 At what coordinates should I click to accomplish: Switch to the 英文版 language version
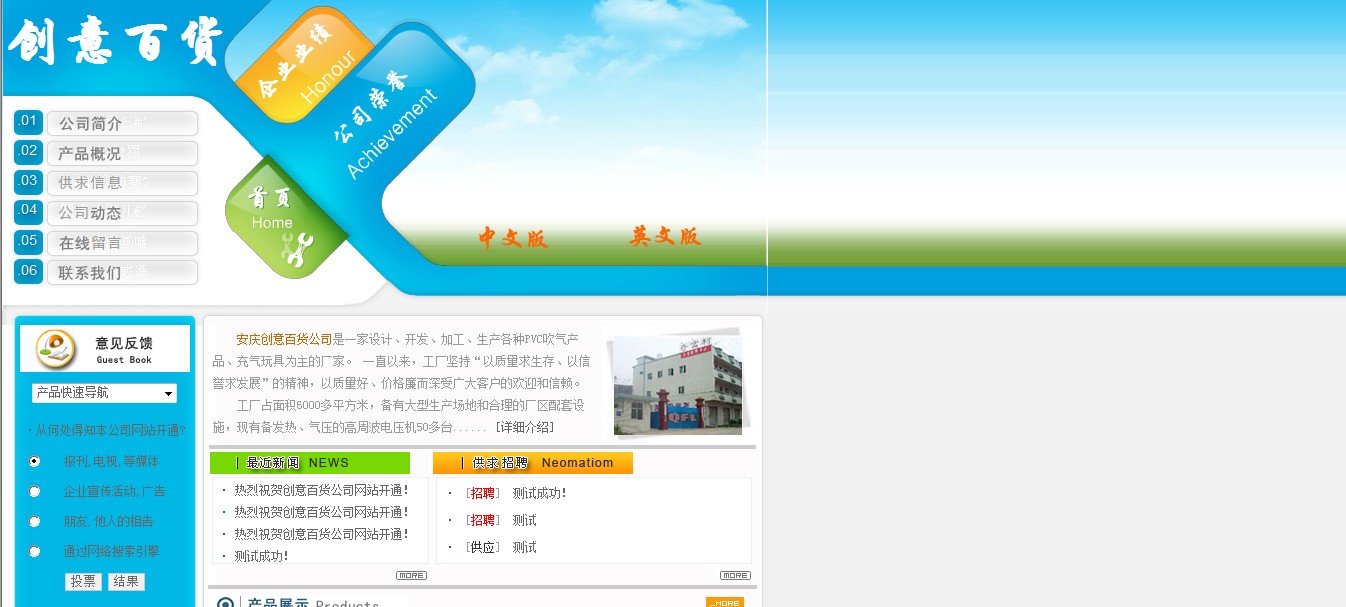pyautogui.click(x=665, y=236)
